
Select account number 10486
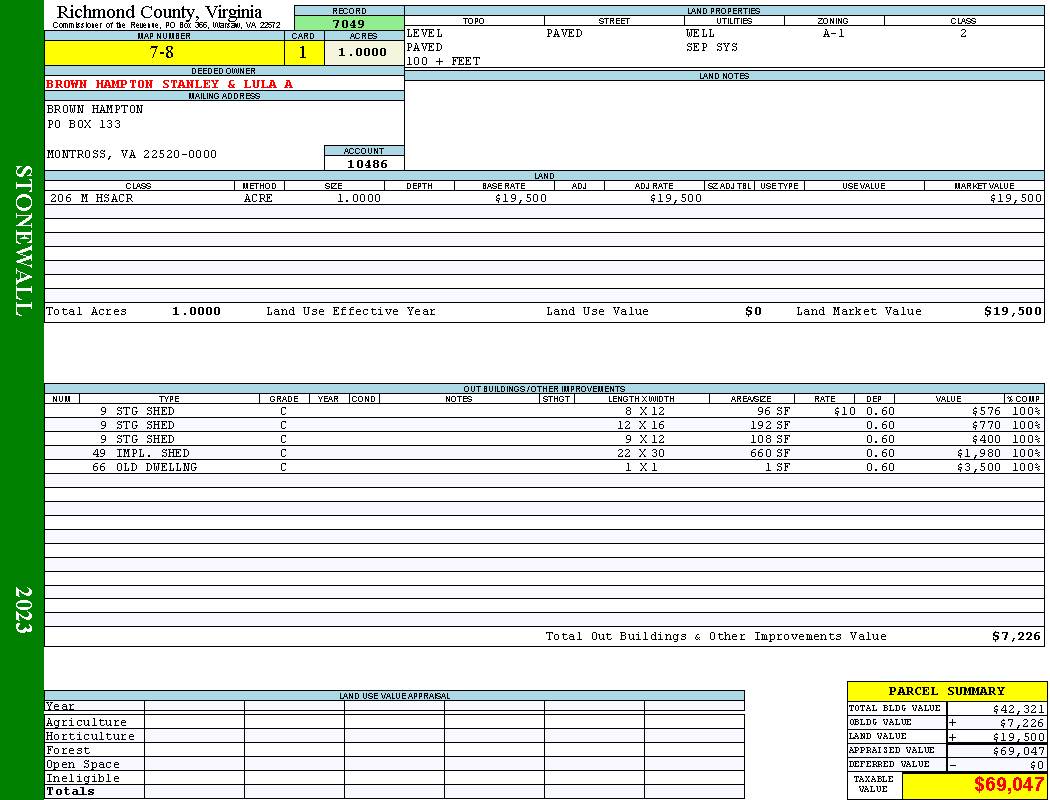pos(367,164)
